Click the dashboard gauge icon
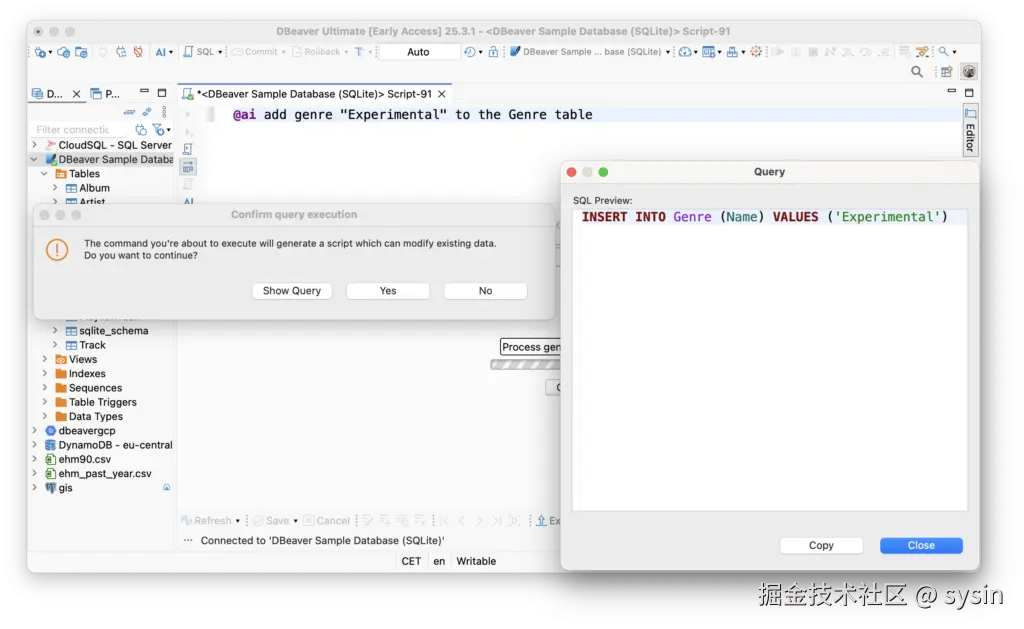This screenshot has height=629, width=1024. [x=684, y=52]
